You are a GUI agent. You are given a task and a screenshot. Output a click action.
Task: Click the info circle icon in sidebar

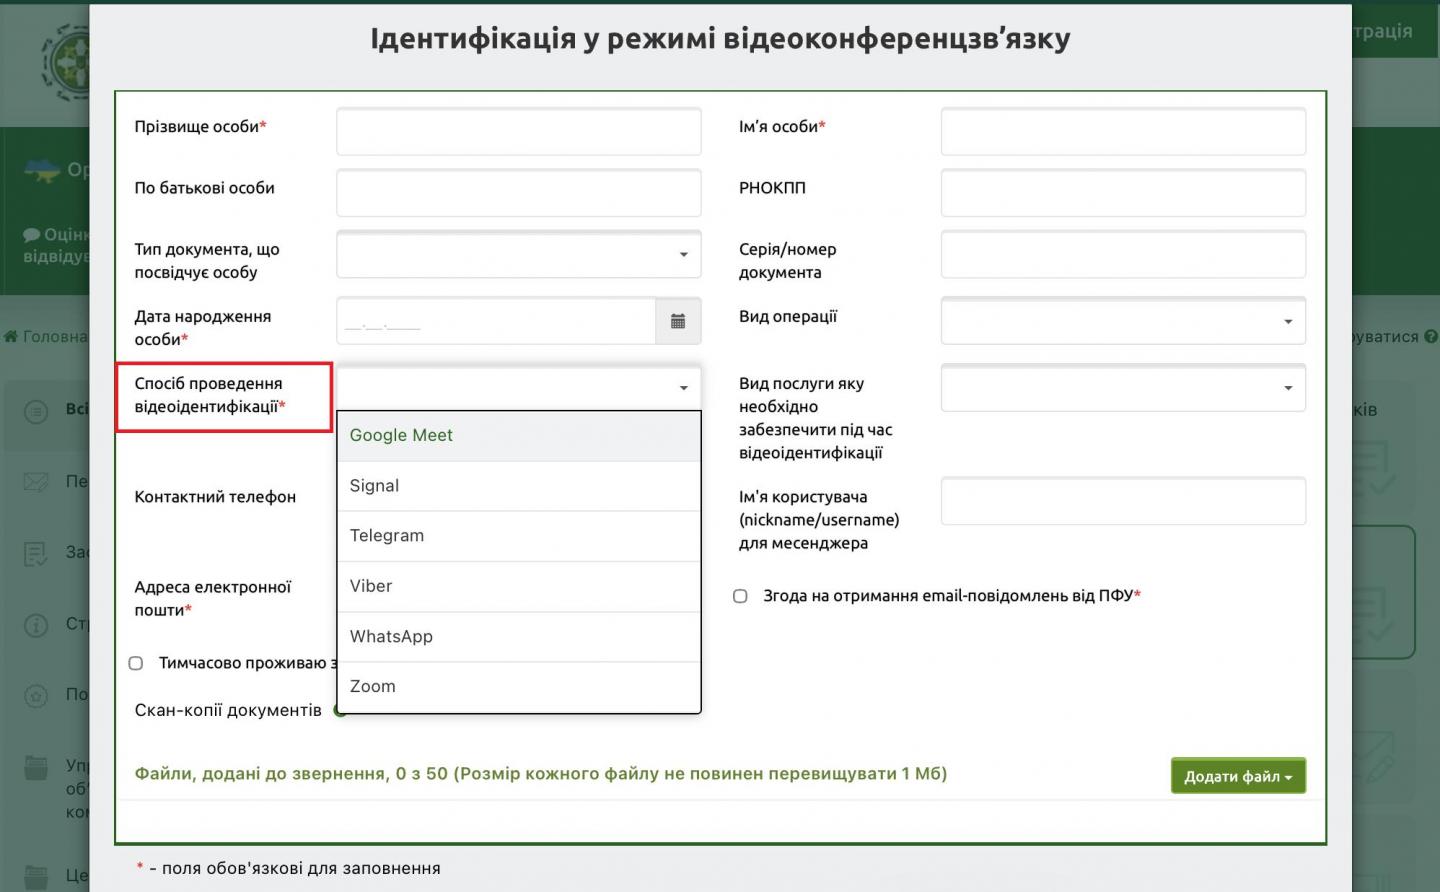(36, 625)
